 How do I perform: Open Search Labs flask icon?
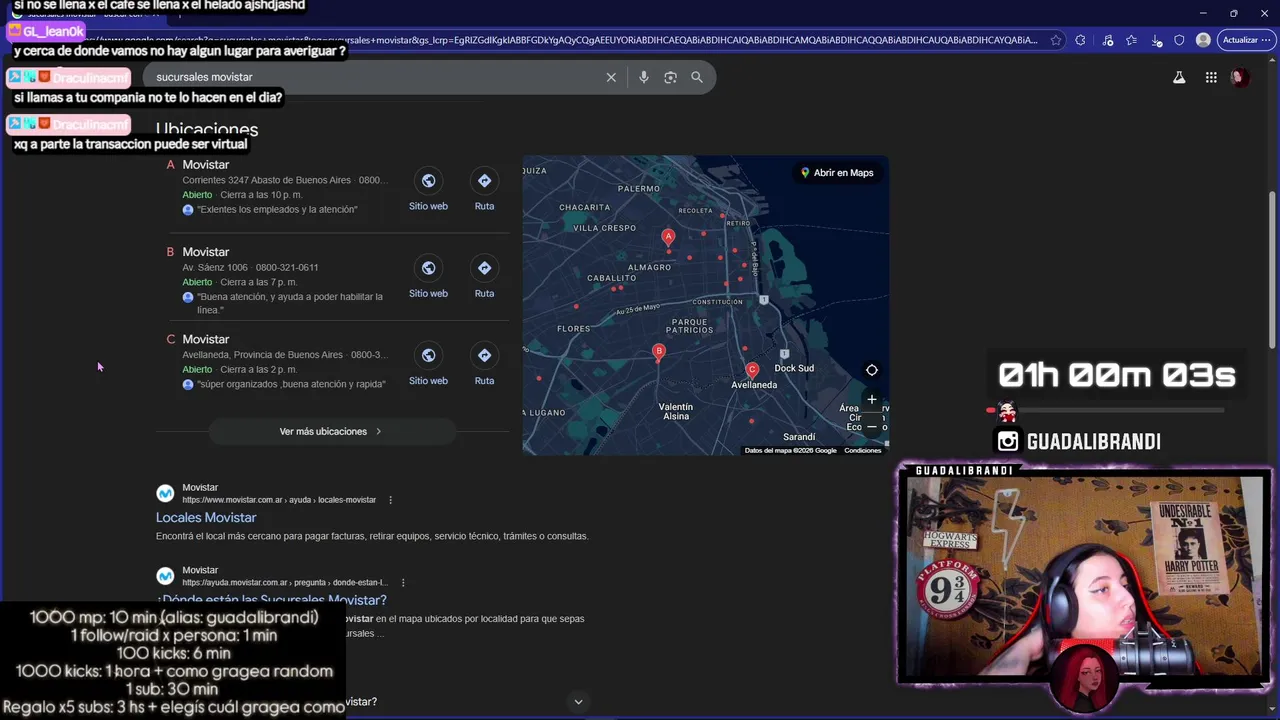click(x=1179, y=77)
